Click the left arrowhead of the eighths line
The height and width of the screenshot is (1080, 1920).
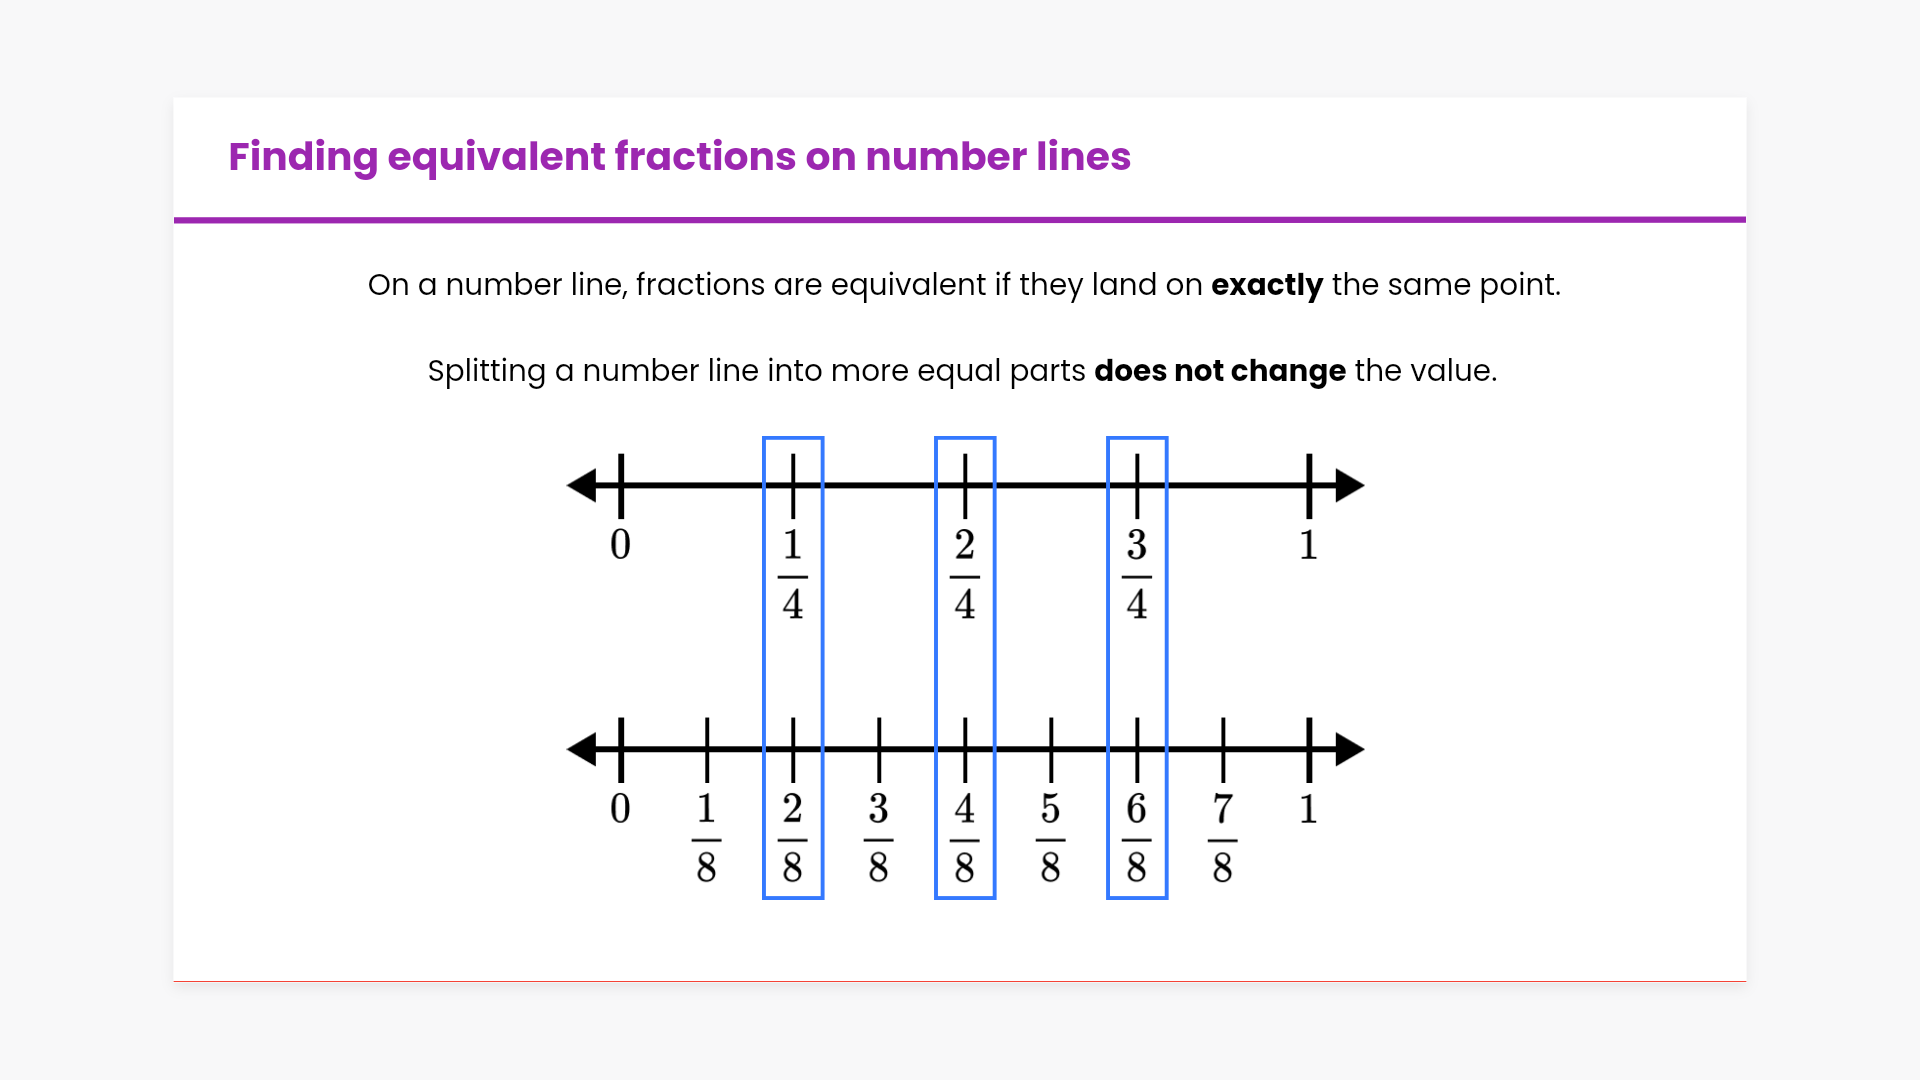[x=582, y=749]
